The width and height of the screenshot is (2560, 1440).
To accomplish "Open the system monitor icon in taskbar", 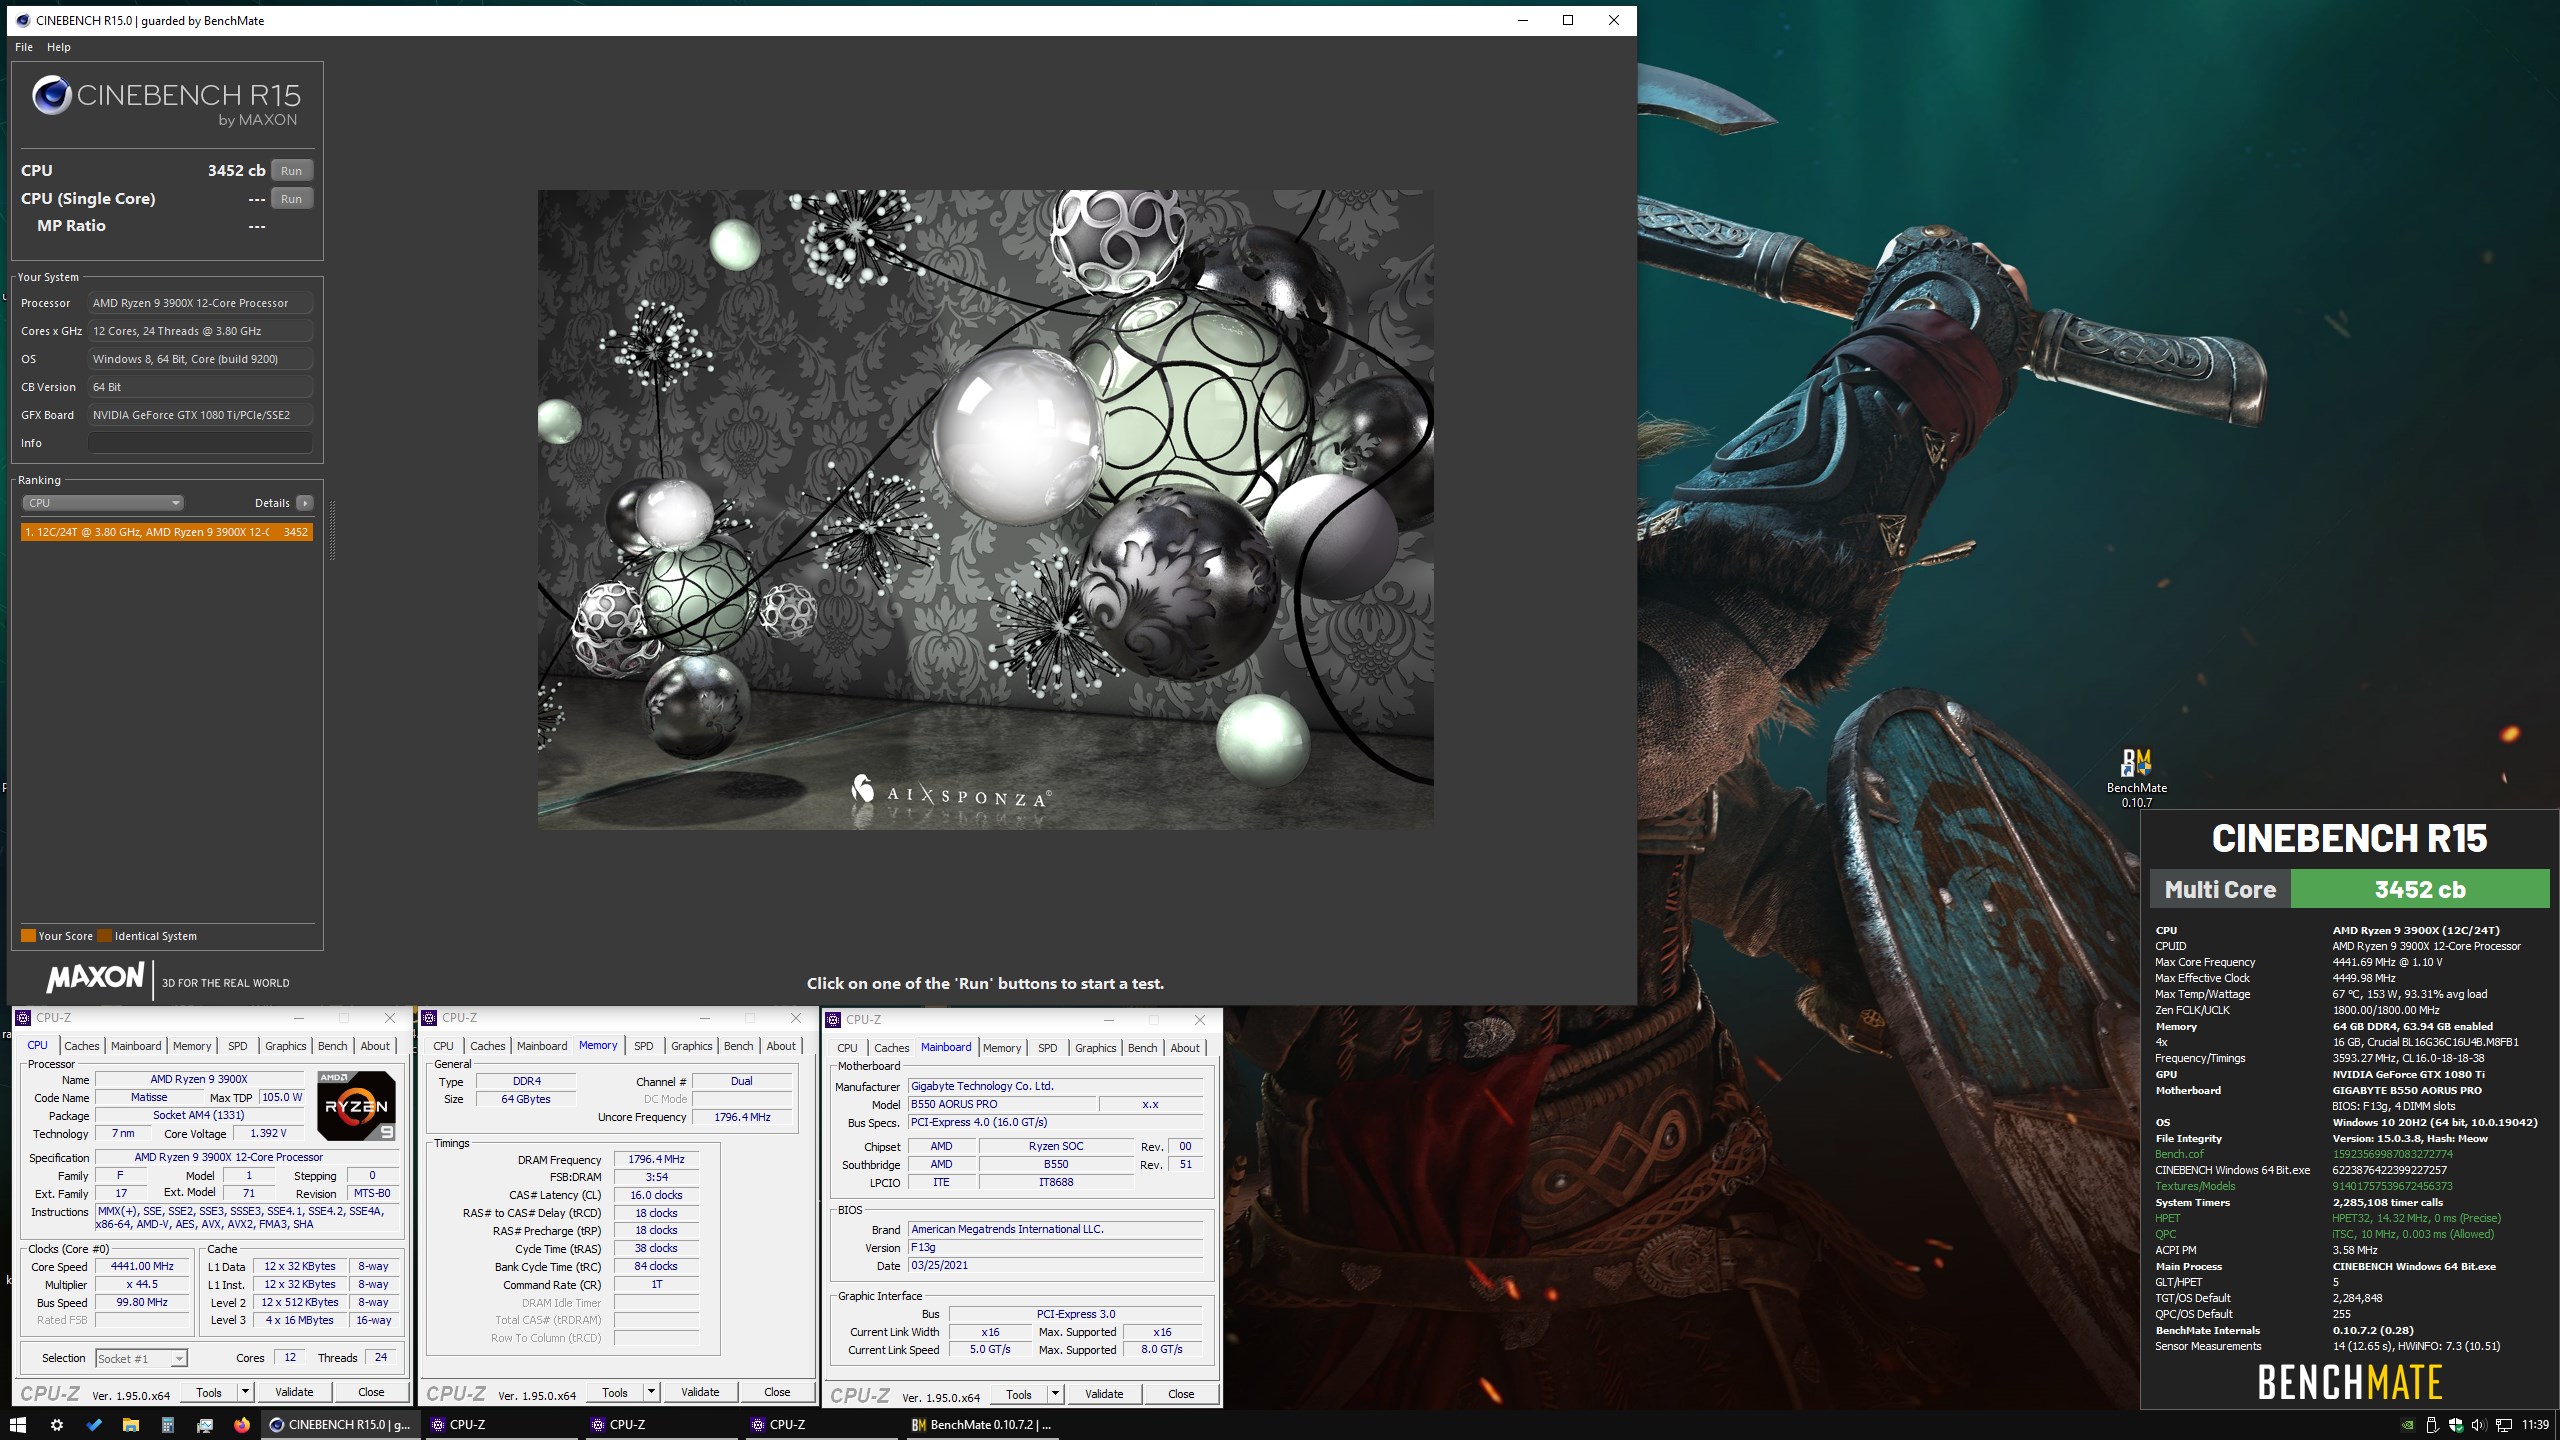I will [x=205, y=1425].
